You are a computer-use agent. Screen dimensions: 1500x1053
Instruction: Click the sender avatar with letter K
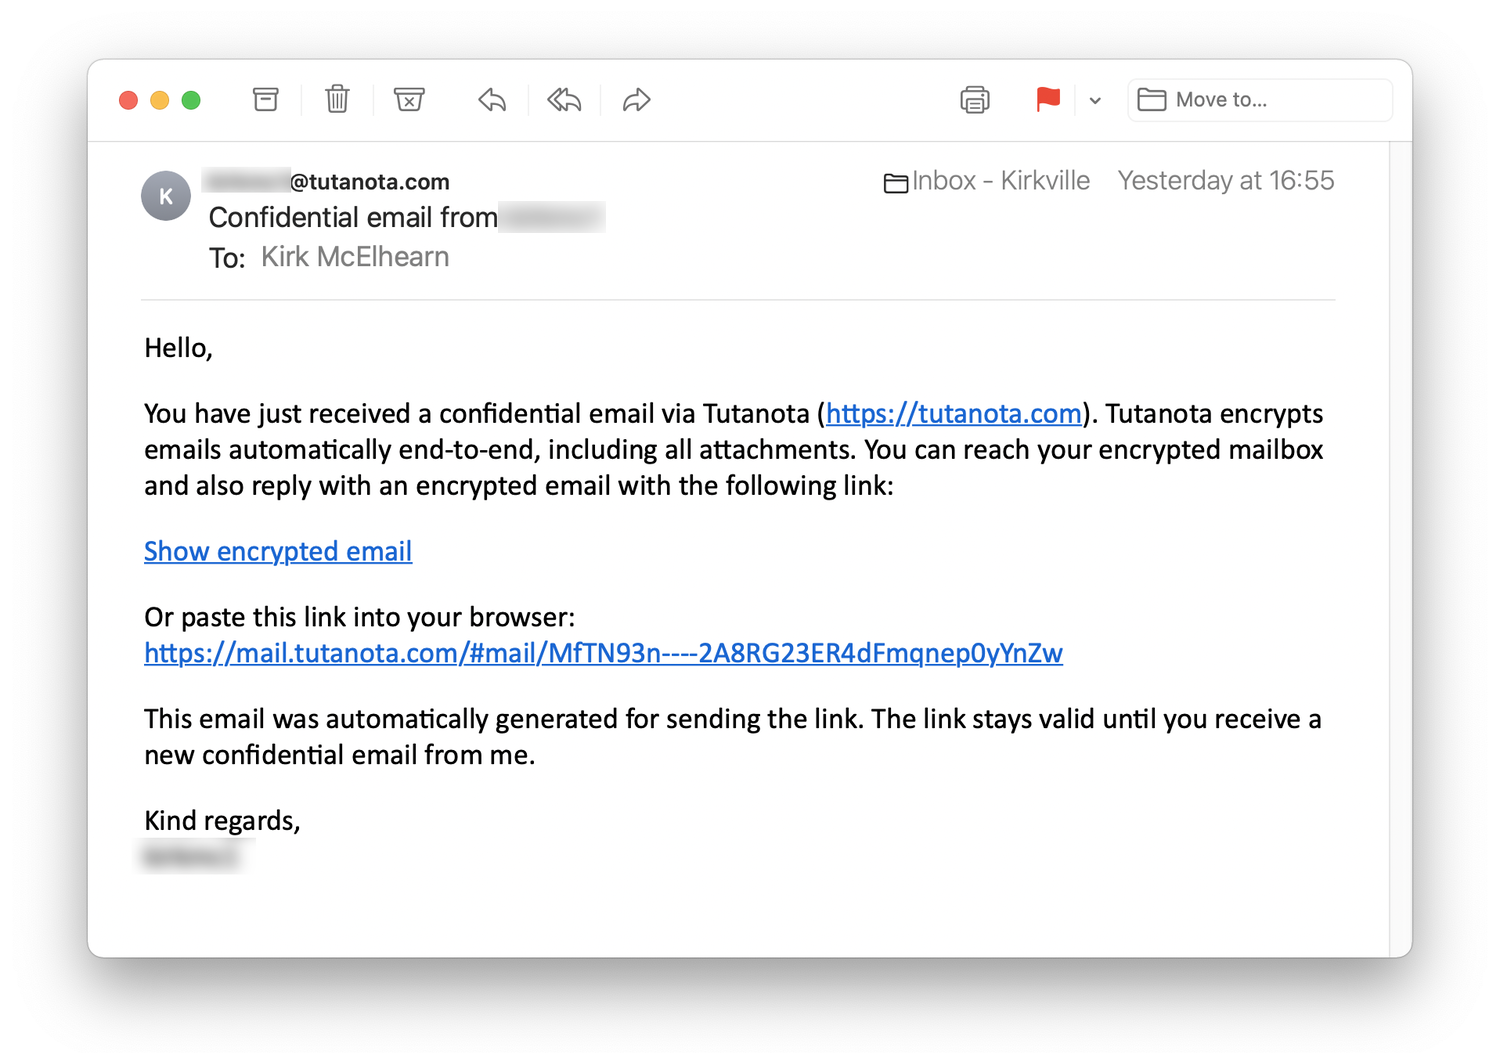pyautogui.click(x=166, y=196)
